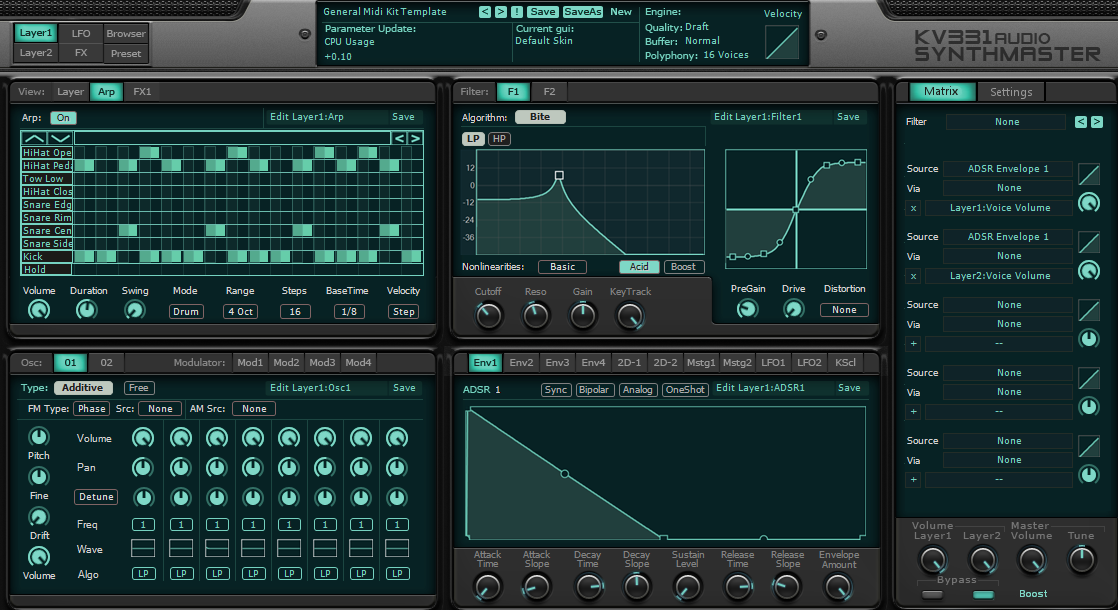Image resolution: width=1118 pixels, height=610 pixels.
Task: Open filter Algorithm Bite dropdown
Action: click(x=540, y=117)
